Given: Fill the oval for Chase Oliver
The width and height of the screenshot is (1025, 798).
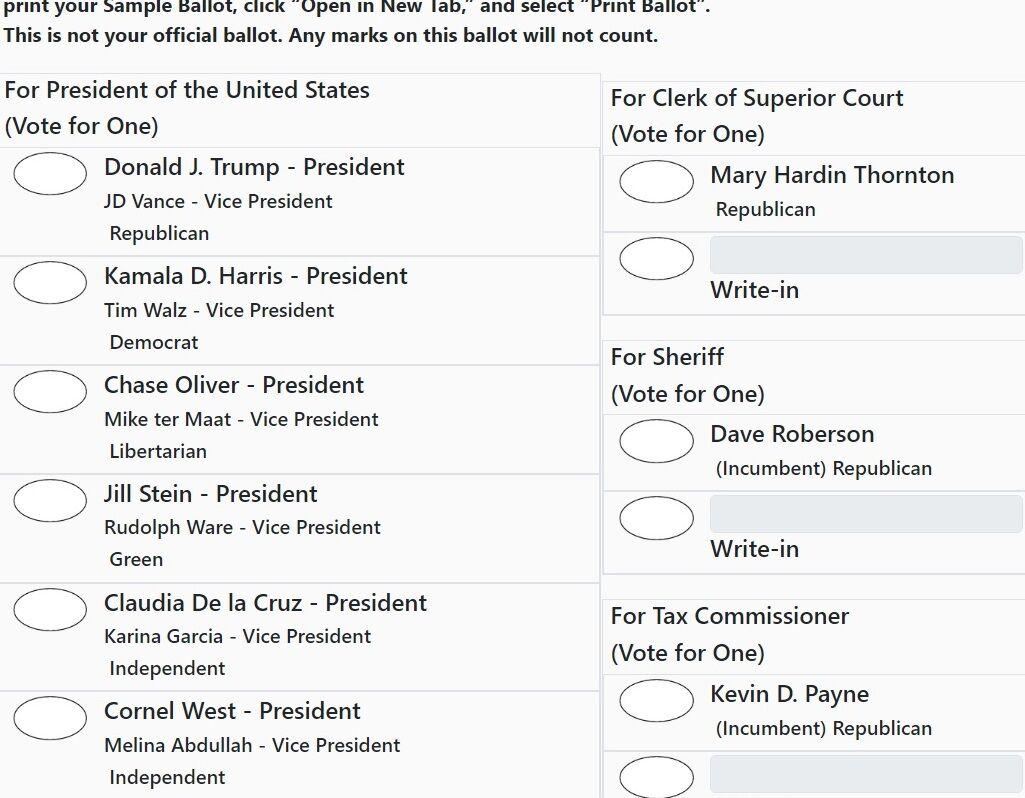Looking at the screenshot, I should click(x=50, y=391).
